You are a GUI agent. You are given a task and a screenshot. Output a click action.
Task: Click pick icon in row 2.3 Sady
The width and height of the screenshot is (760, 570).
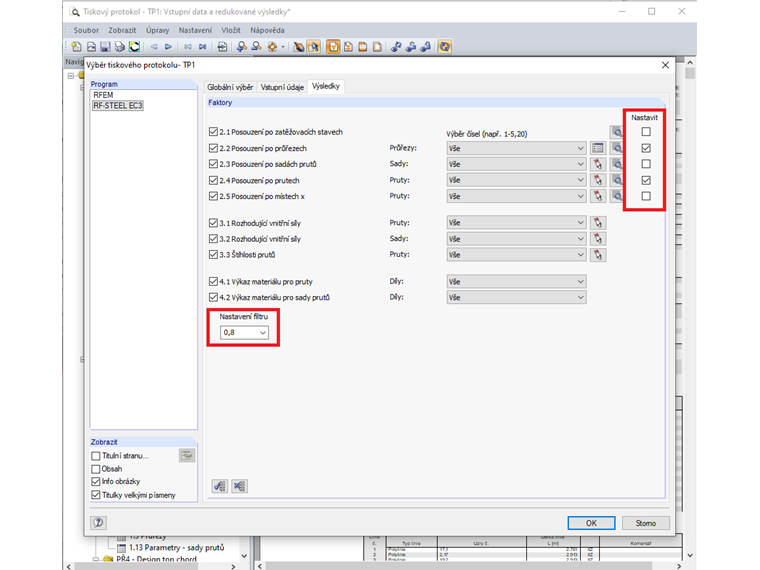pyautogui.click(x=598, y=164)
